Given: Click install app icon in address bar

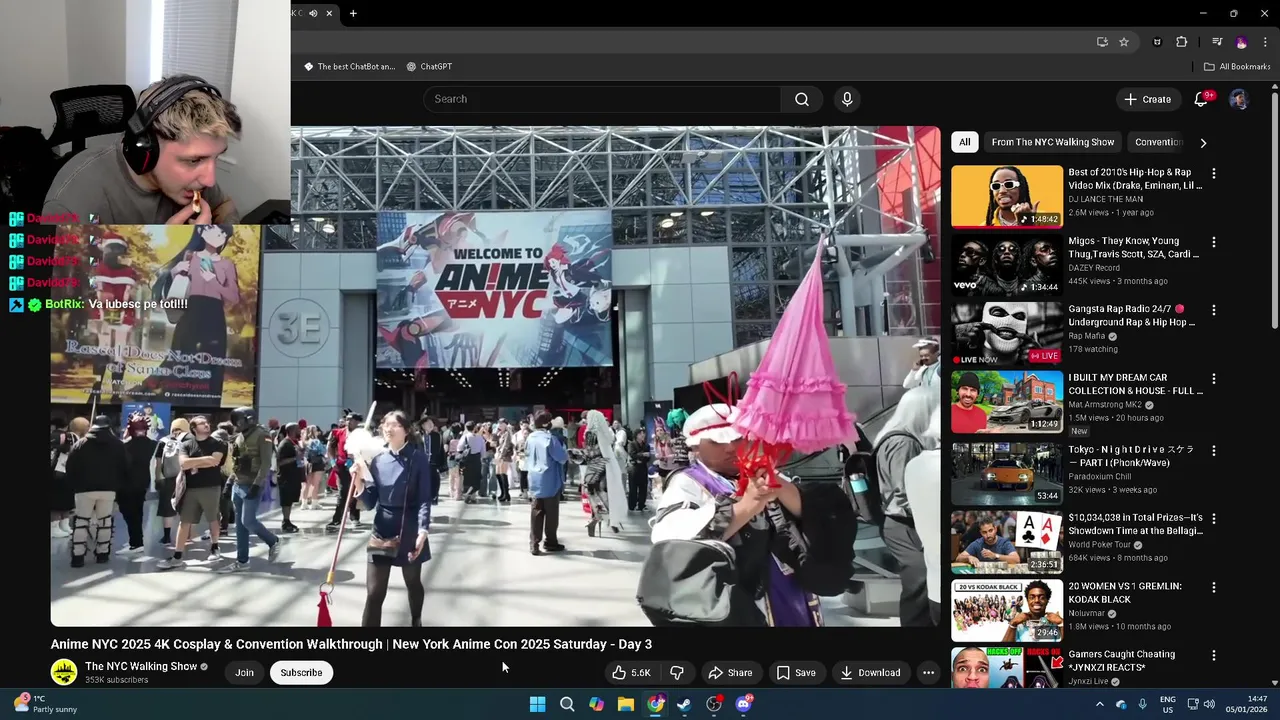Looking at the screenshot, I should (x=1102, y=42).
